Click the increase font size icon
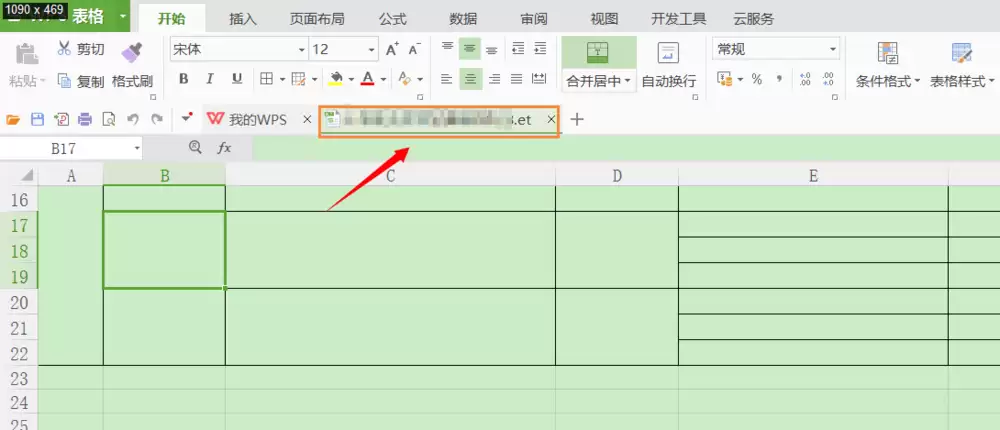 coord(392,49)
